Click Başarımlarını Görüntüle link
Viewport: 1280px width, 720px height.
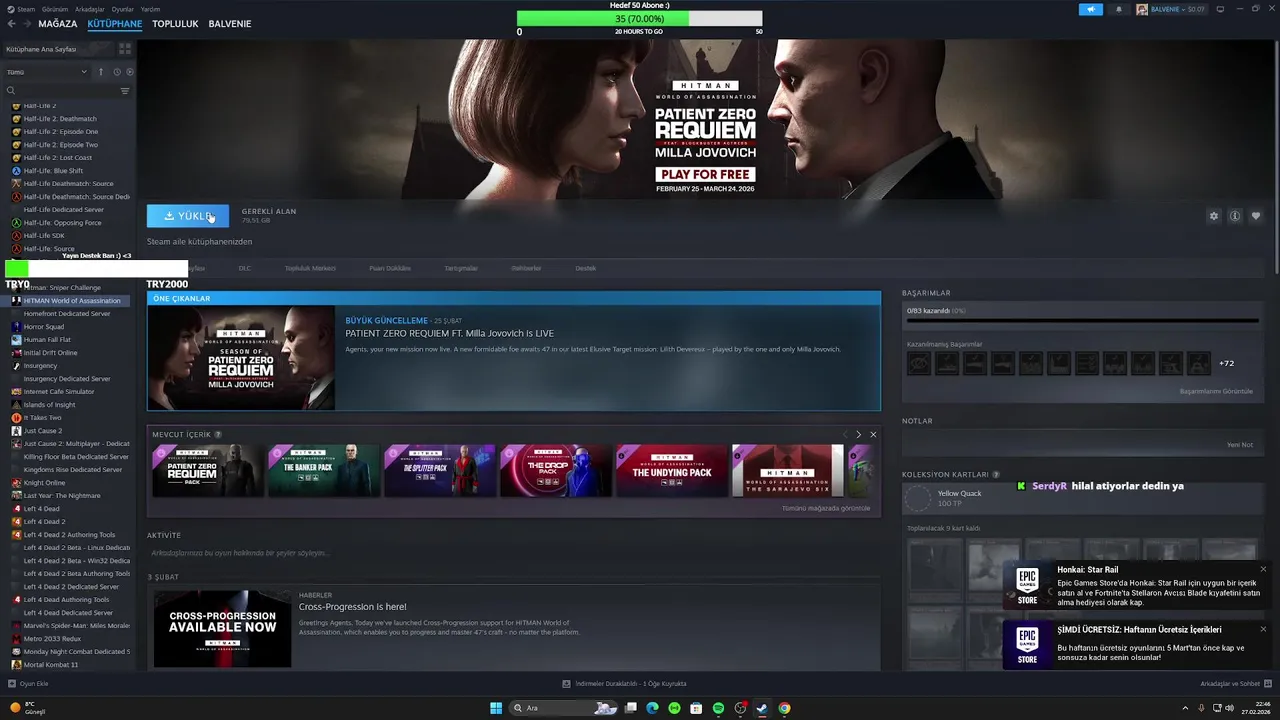point(1216,391)
